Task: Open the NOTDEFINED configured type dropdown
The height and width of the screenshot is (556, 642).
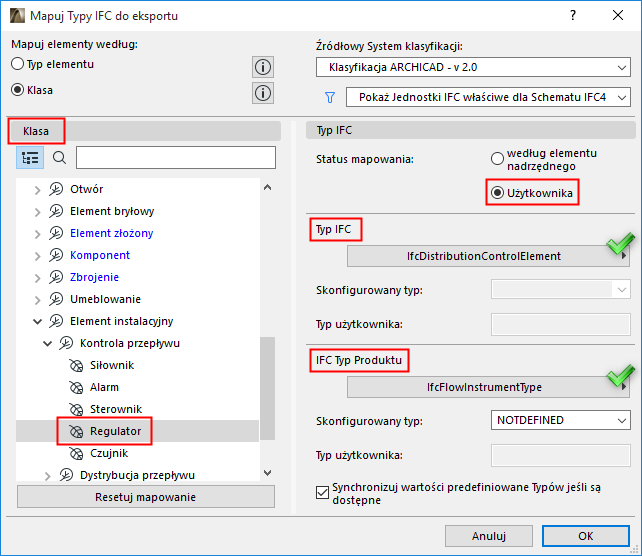Action: [x=561, y=420]
